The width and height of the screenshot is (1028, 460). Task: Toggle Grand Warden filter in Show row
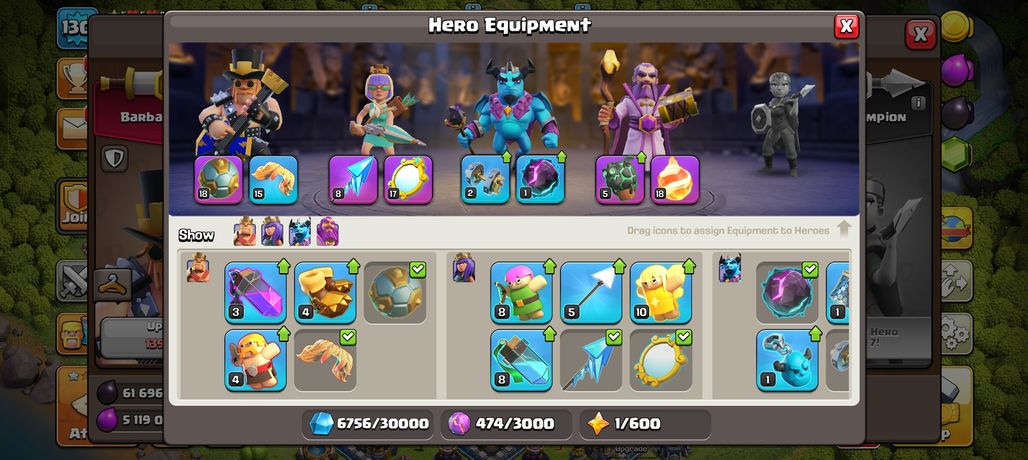pos(327,231)
